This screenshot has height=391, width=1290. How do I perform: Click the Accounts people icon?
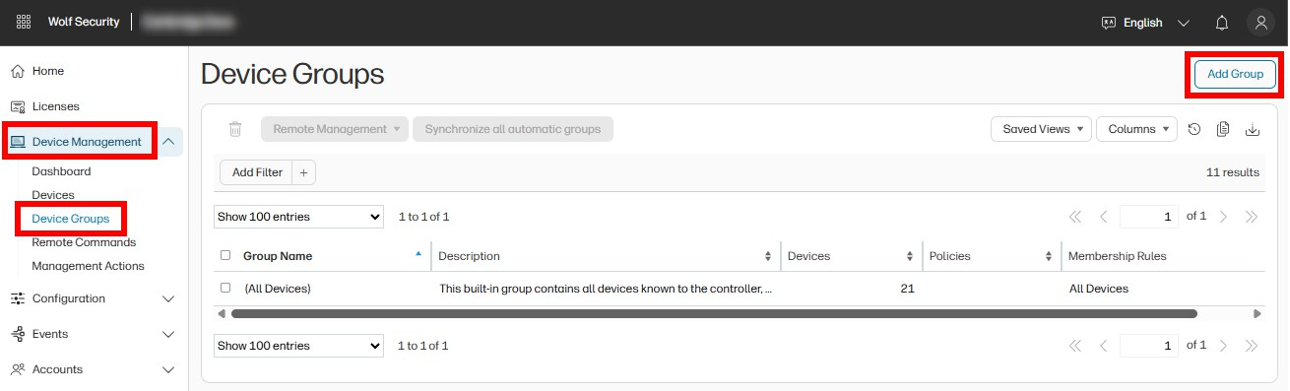(x=17, y=369)
